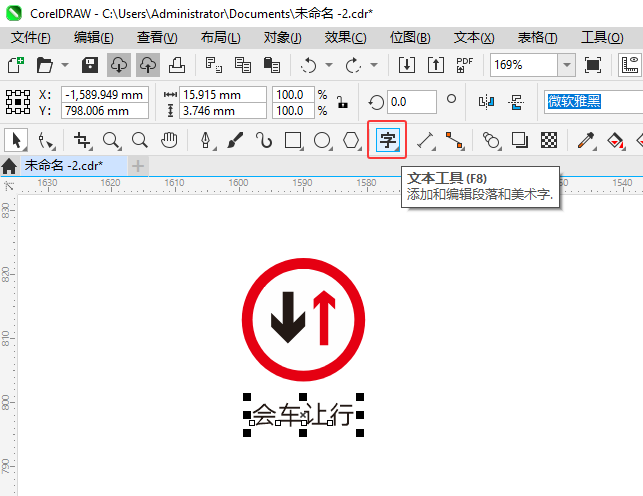643x496 pixels.
Task: Select the Pan hand tool
Action: (x=169, y=140)
